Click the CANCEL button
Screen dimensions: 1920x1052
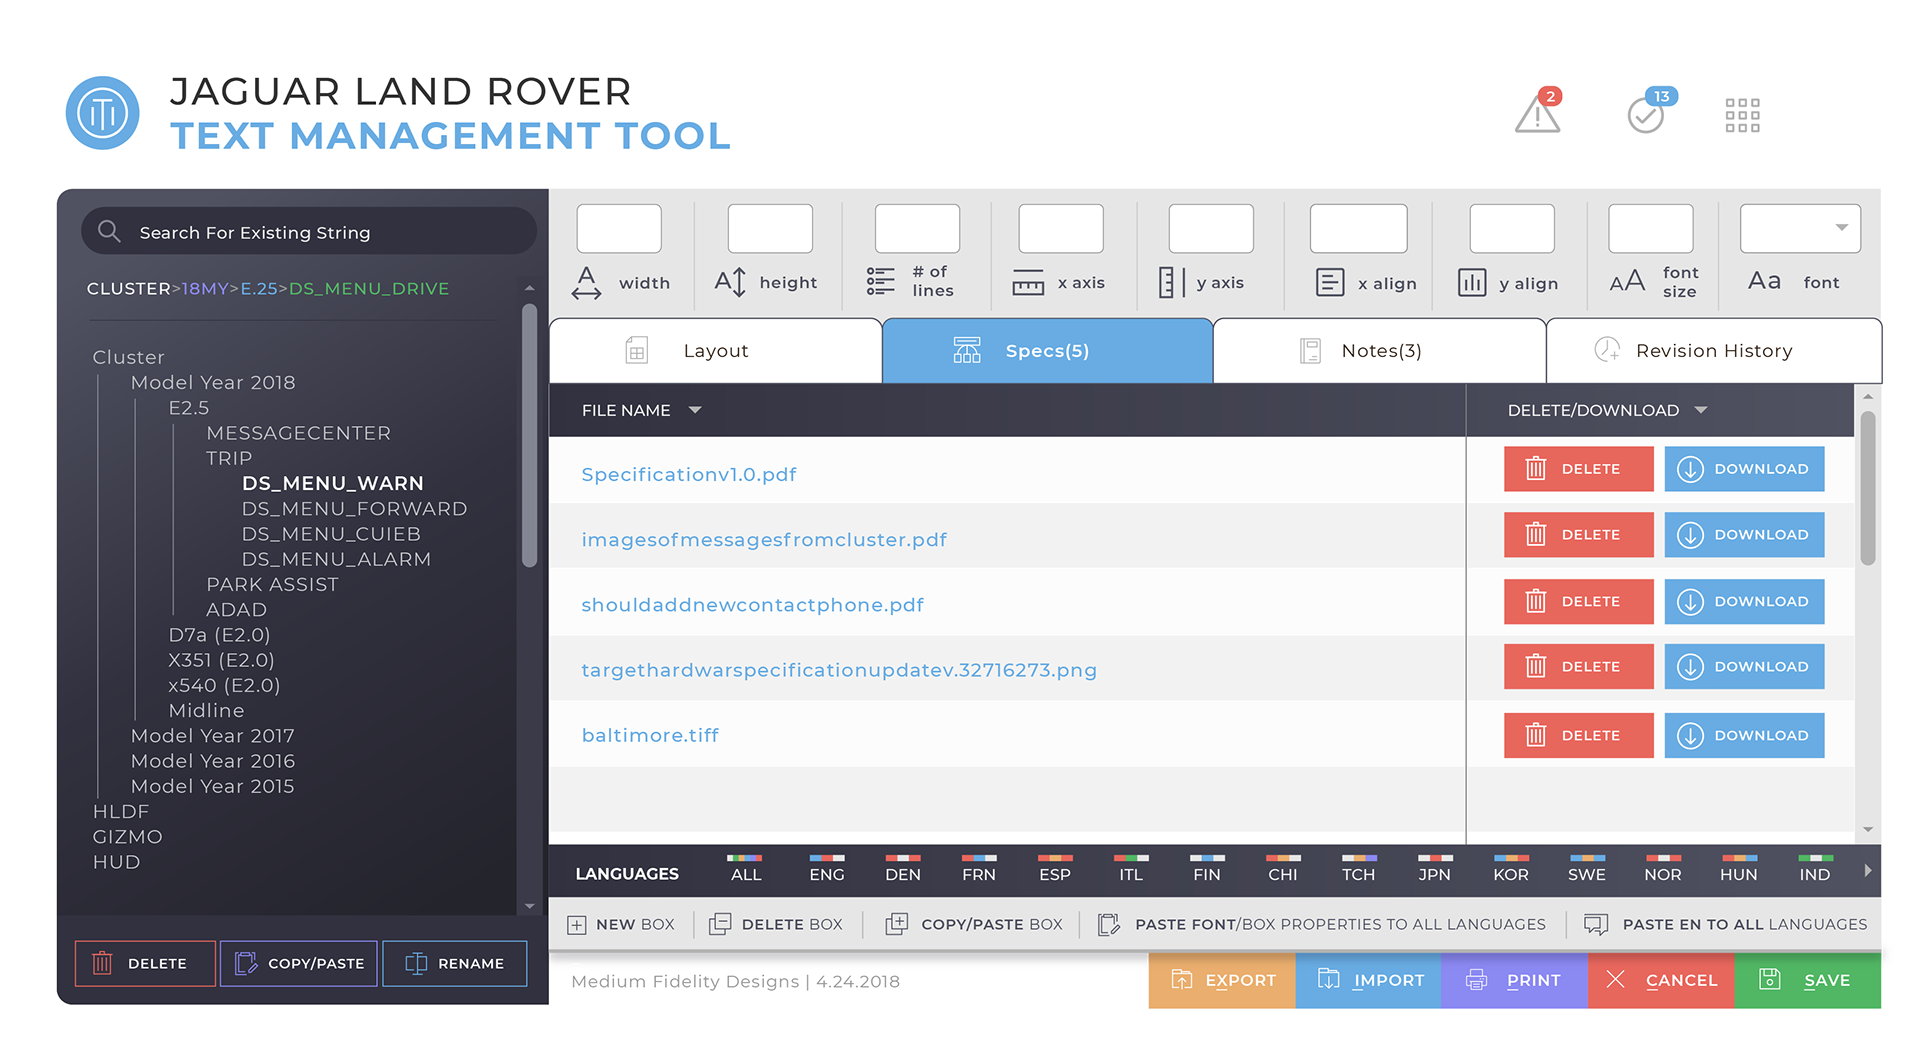click(x=1661, y=980)
